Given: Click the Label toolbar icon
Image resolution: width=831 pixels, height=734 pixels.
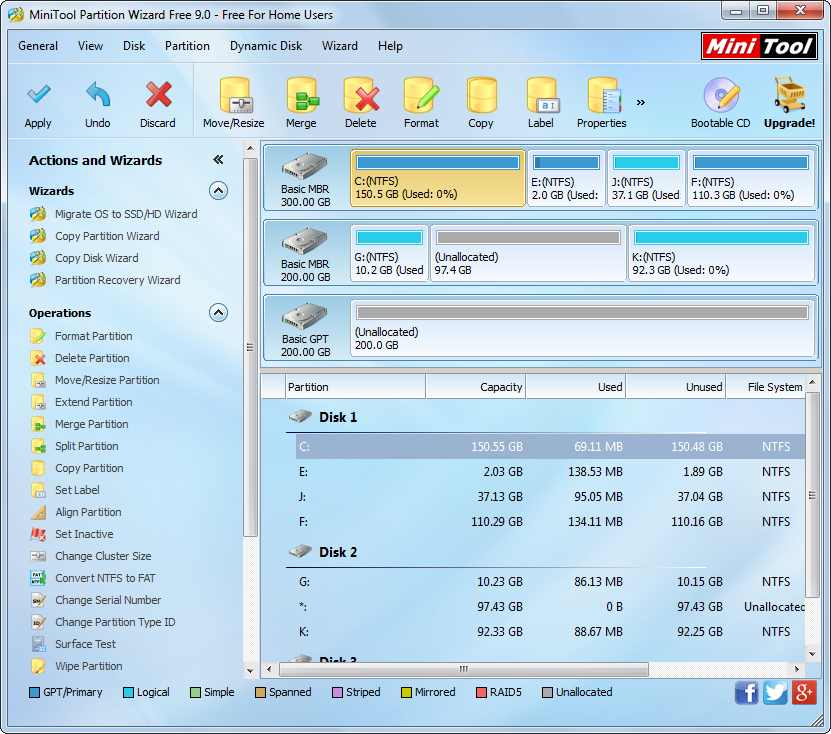Looking at the screenshot, I should coord(541,96).
